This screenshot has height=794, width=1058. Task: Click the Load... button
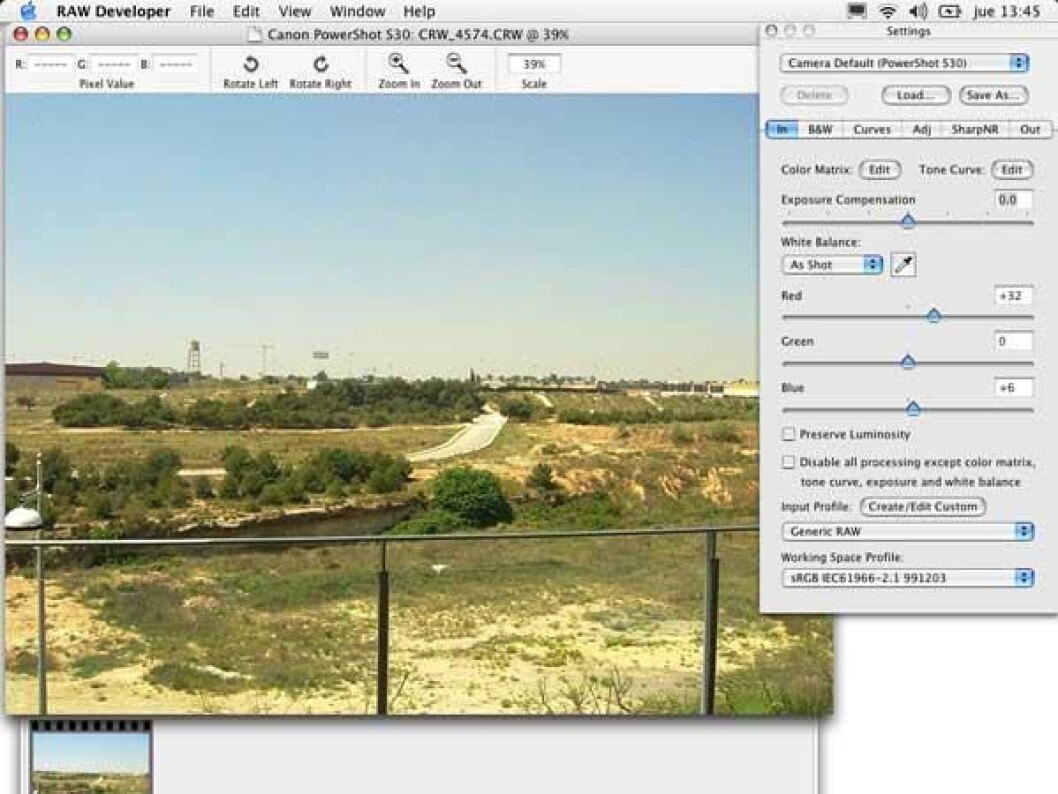pyautogui.click(x=916, y=95)
